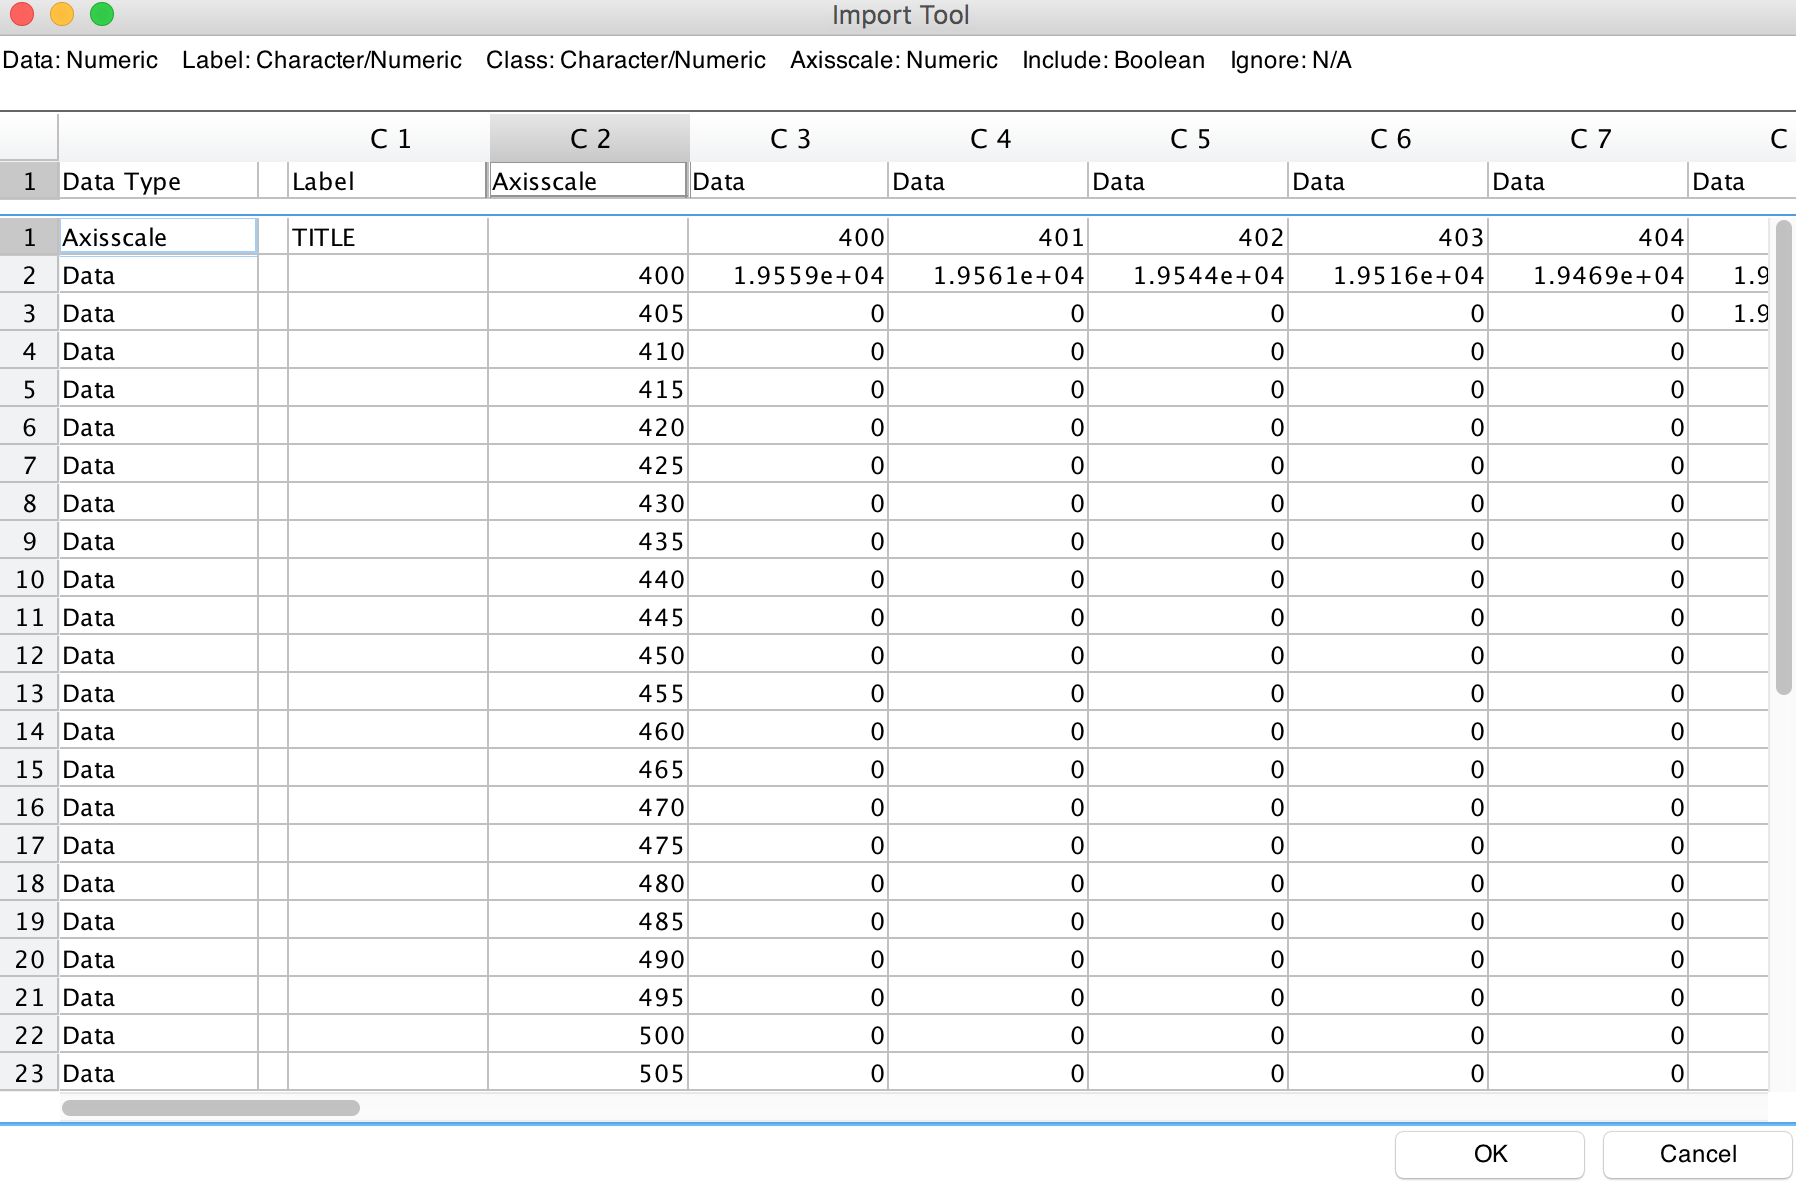
Task: Click the green maximize window button
Action: click(x=102, y=14)
